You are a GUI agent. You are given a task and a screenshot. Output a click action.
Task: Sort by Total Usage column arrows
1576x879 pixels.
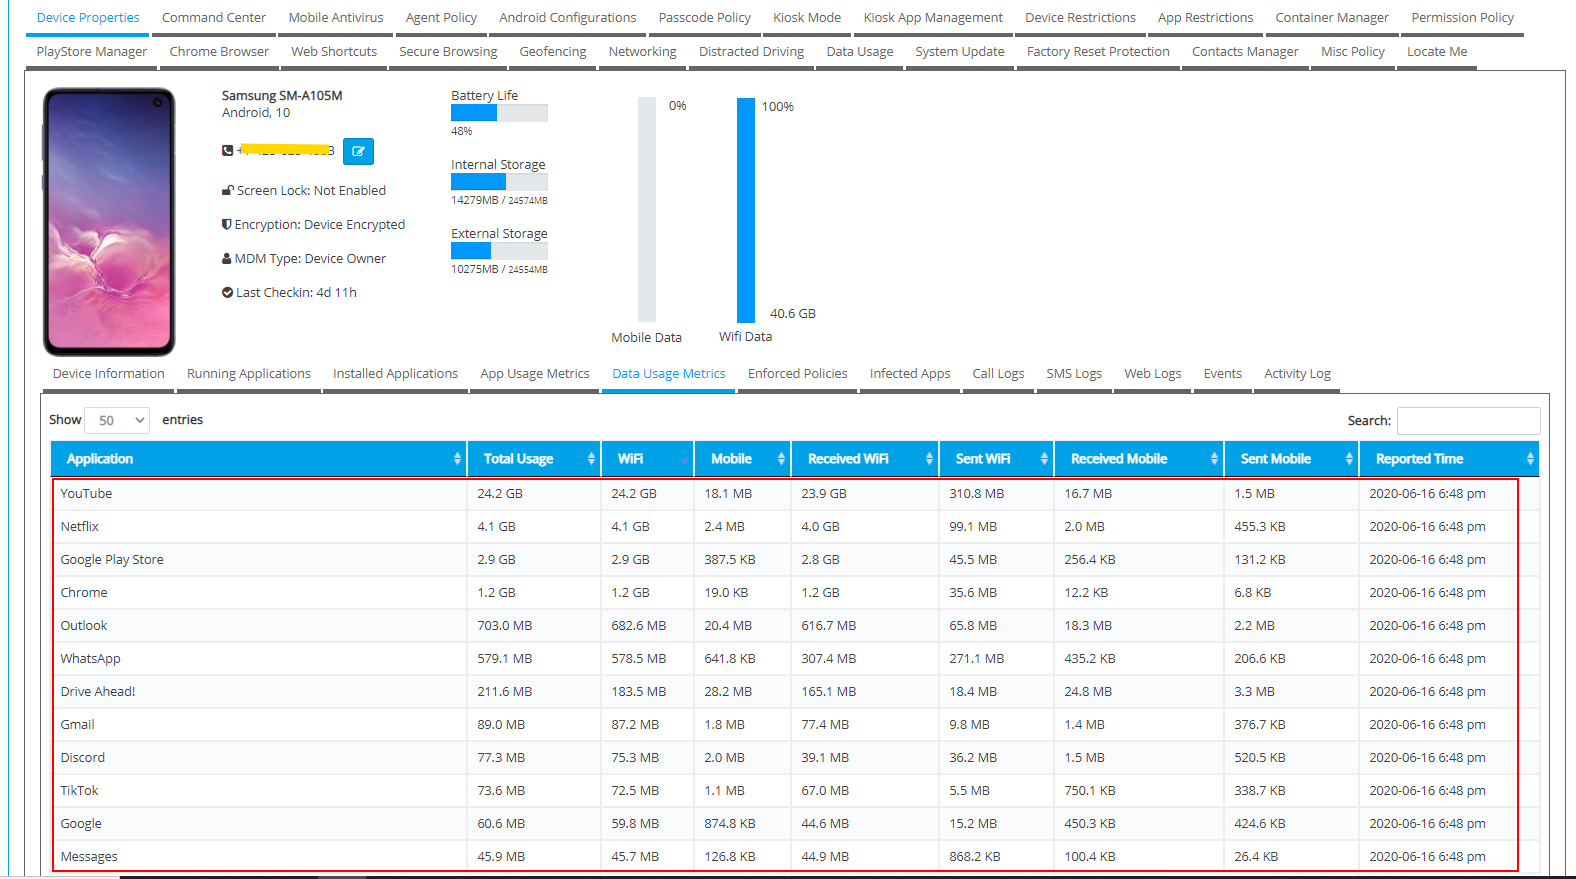coord(591,459)
